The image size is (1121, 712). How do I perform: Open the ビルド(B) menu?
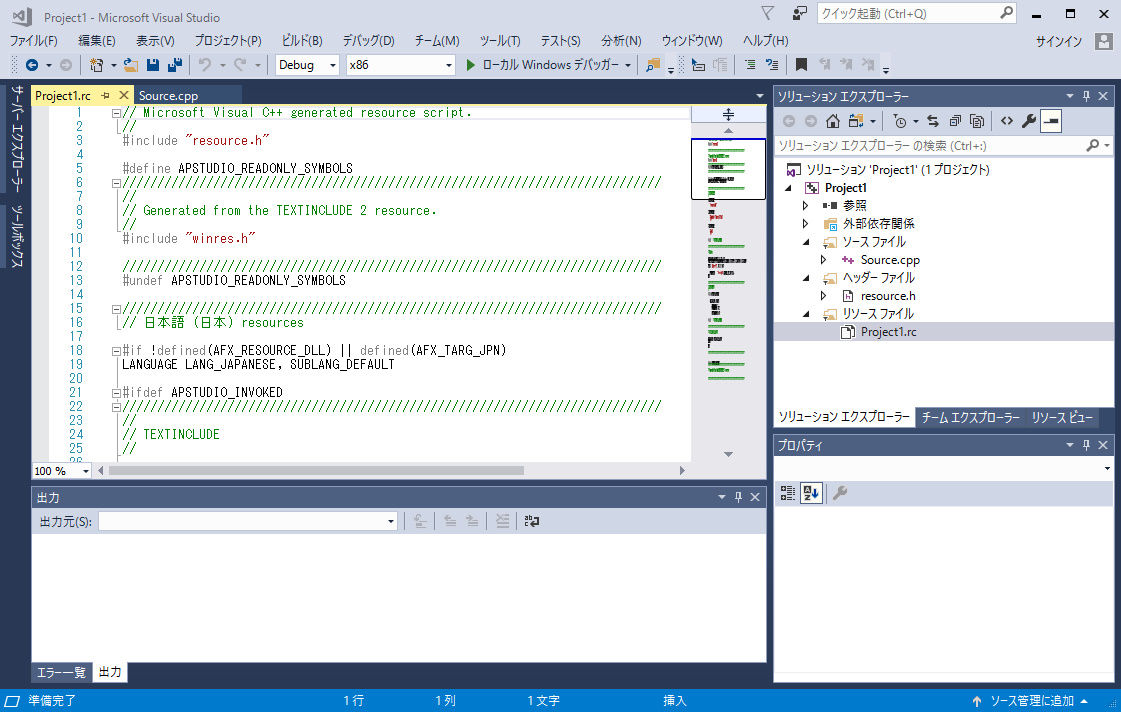click(x=302, y=41)
